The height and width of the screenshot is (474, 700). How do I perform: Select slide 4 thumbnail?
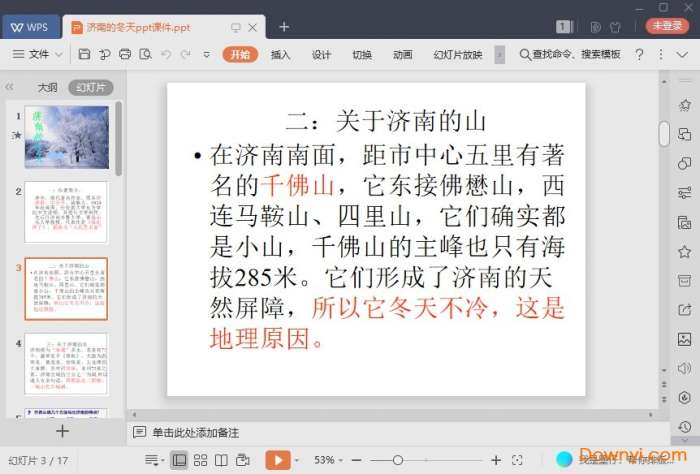pyautogui.click(x=66, y=364)
